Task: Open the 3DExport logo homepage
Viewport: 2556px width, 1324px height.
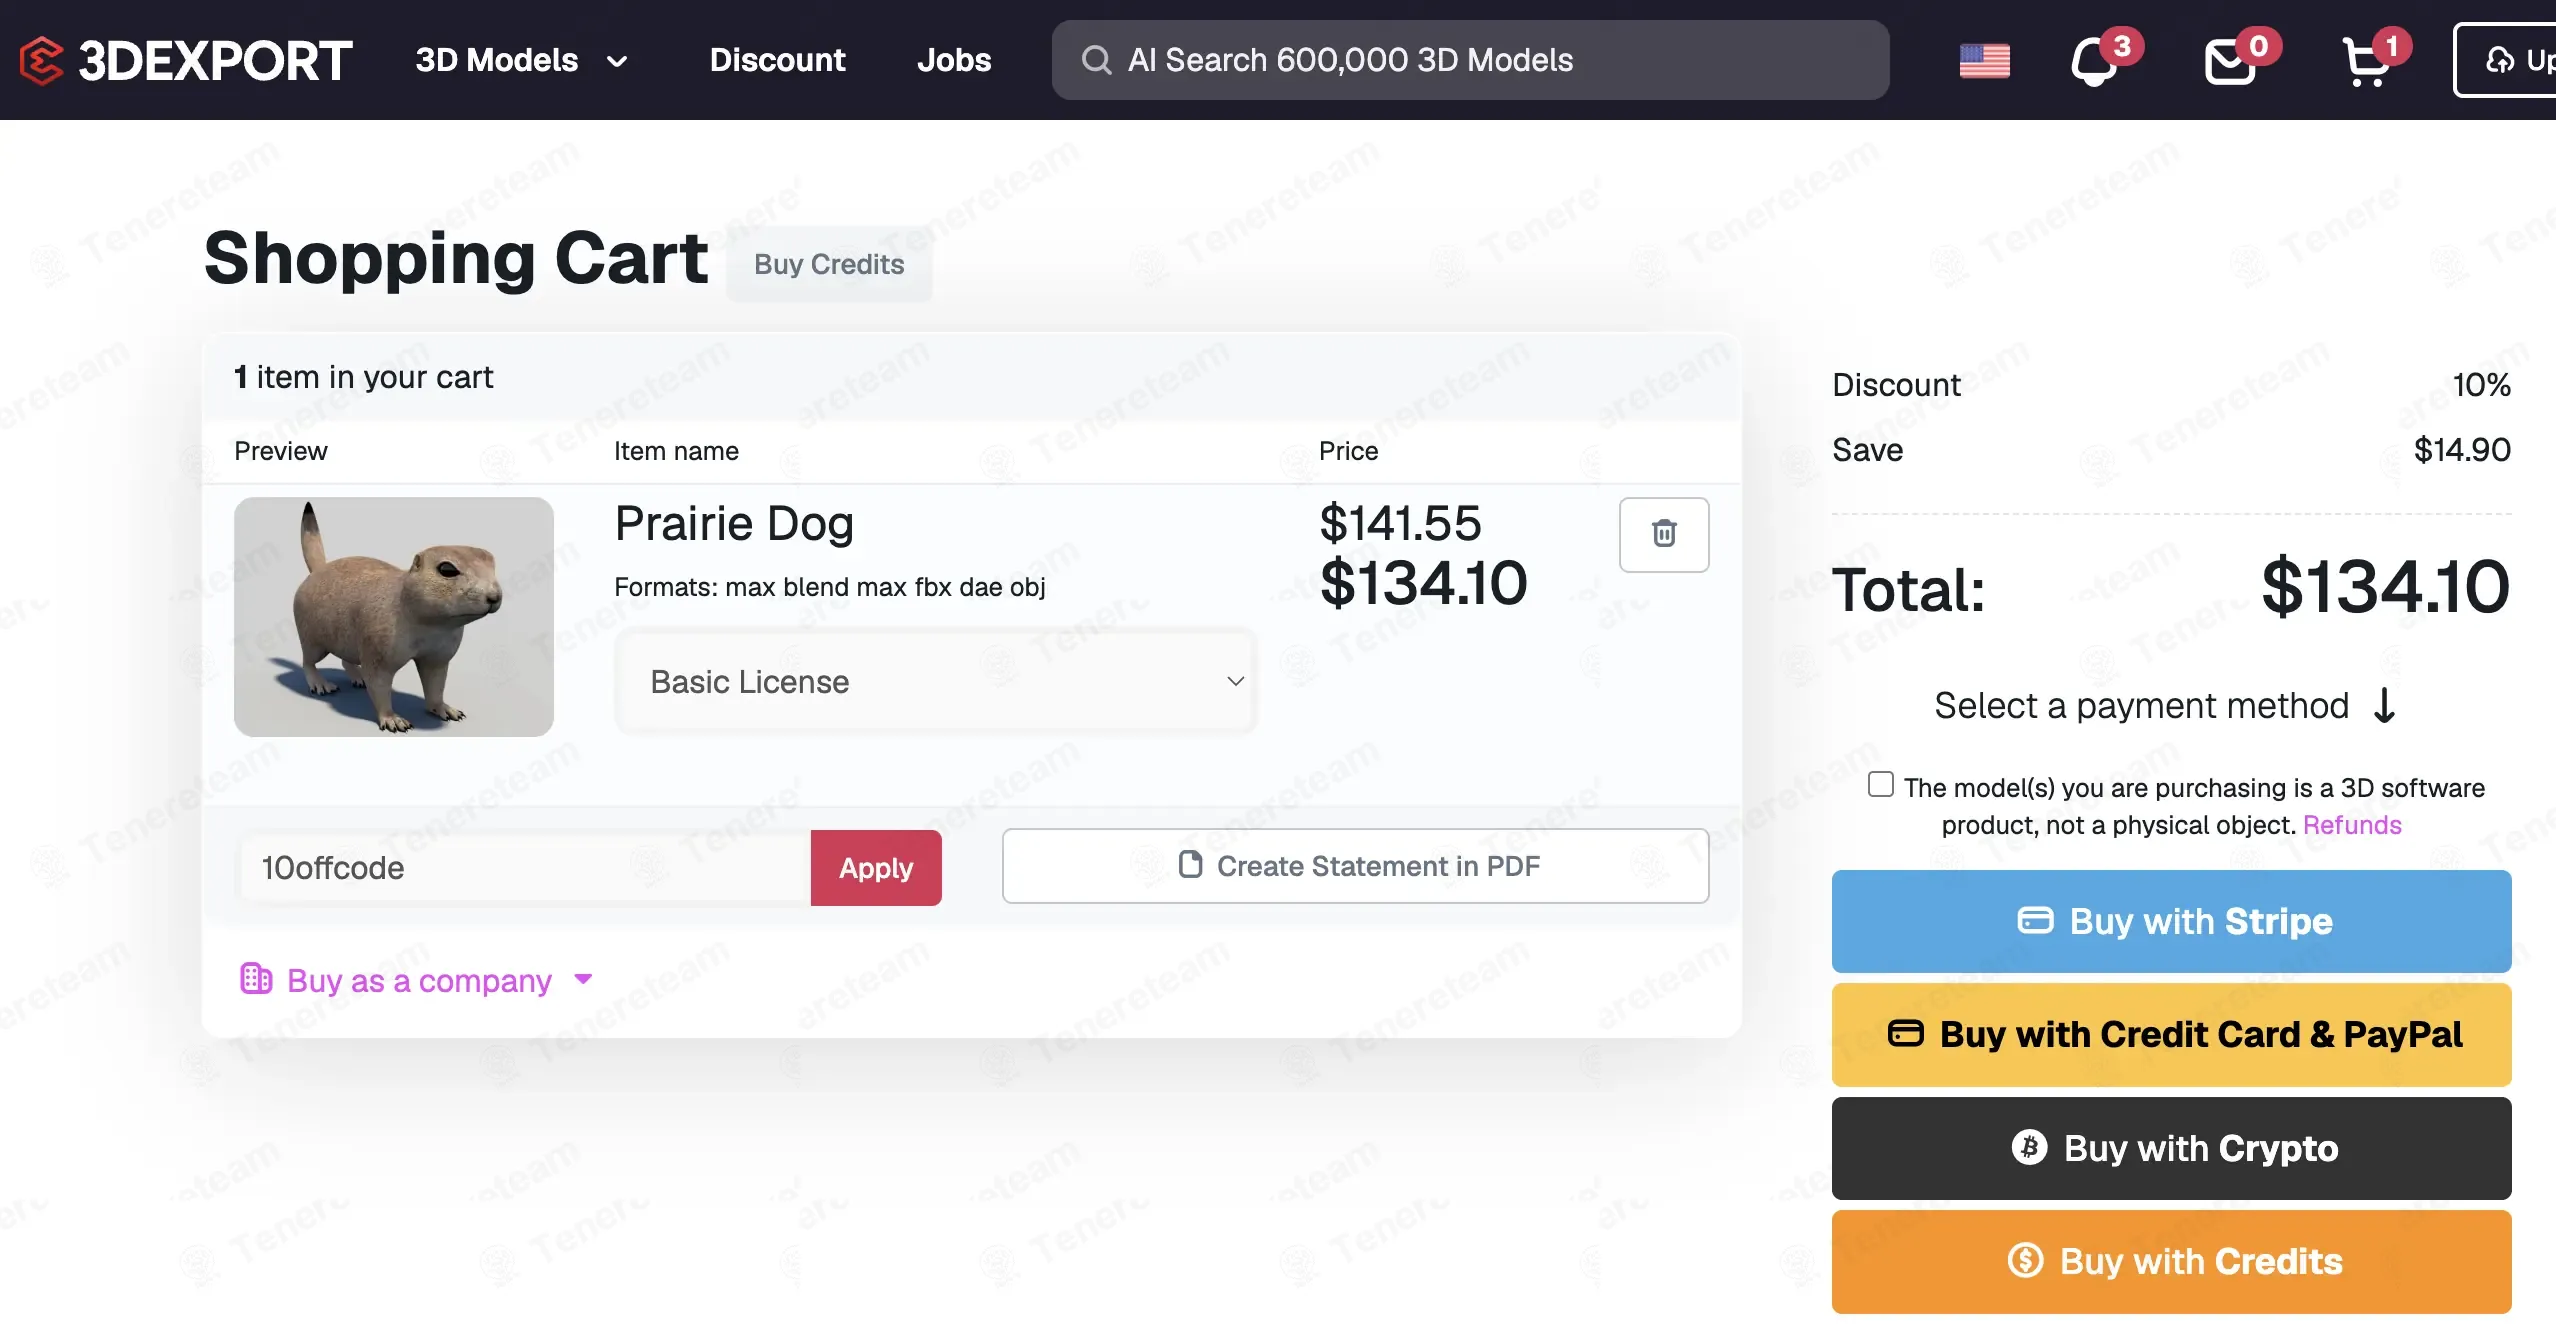Action: tap(186, 60)
